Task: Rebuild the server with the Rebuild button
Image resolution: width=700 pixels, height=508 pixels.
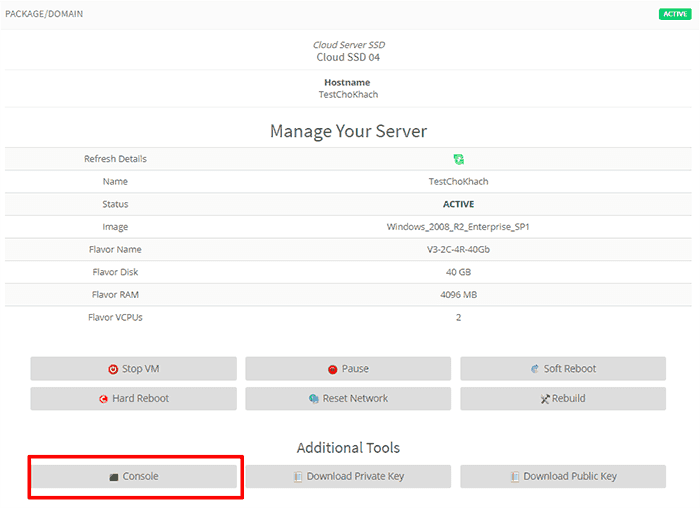Action: [x=563, y=398]
